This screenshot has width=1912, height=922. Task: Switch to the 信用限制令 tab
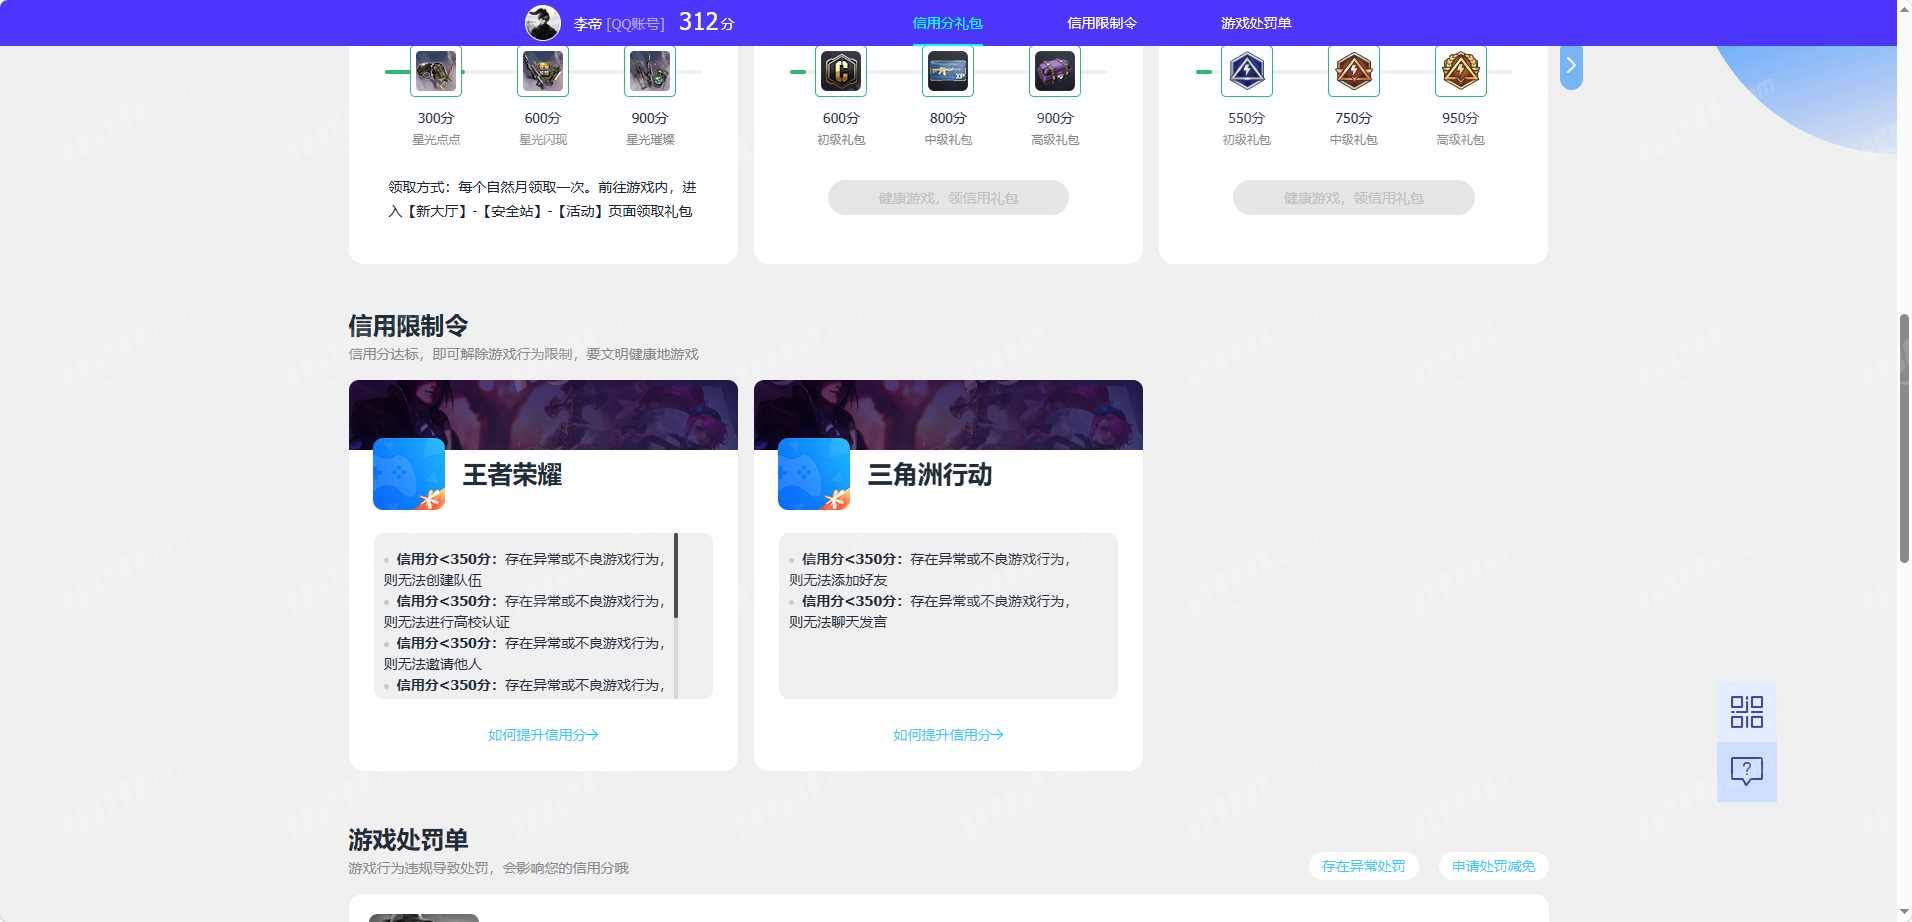click(1102, 23)
